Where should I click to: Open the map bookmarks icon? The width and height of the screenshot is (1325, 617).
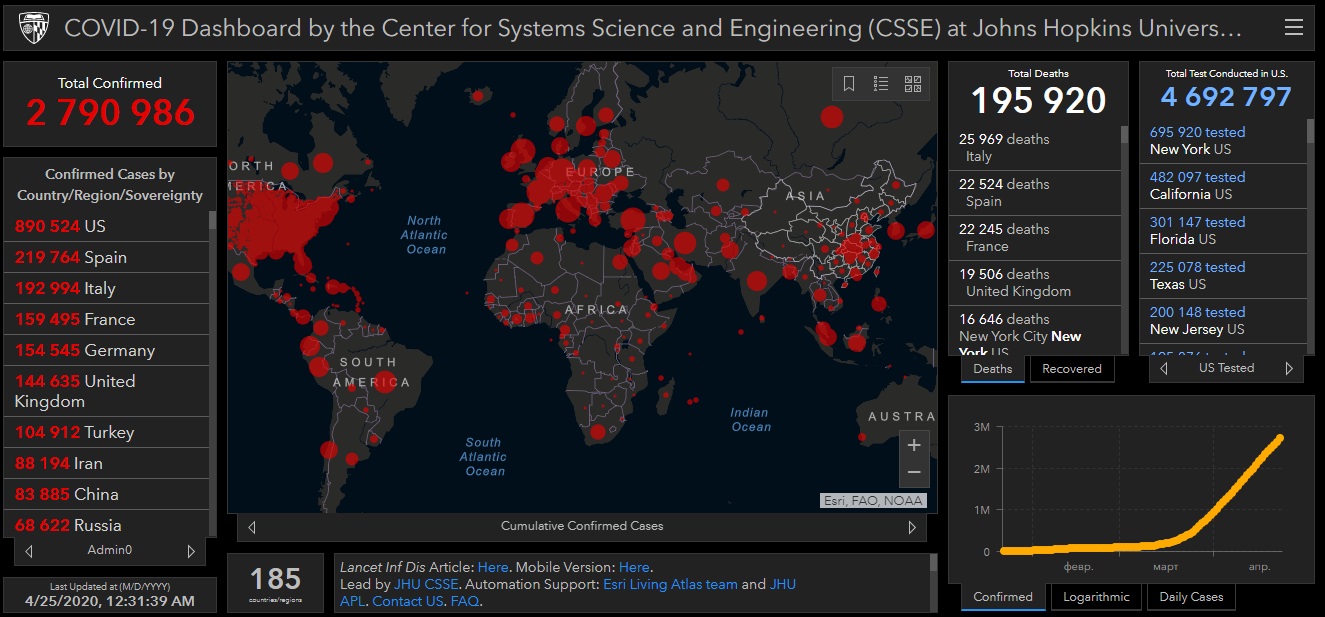coord(849,84)
